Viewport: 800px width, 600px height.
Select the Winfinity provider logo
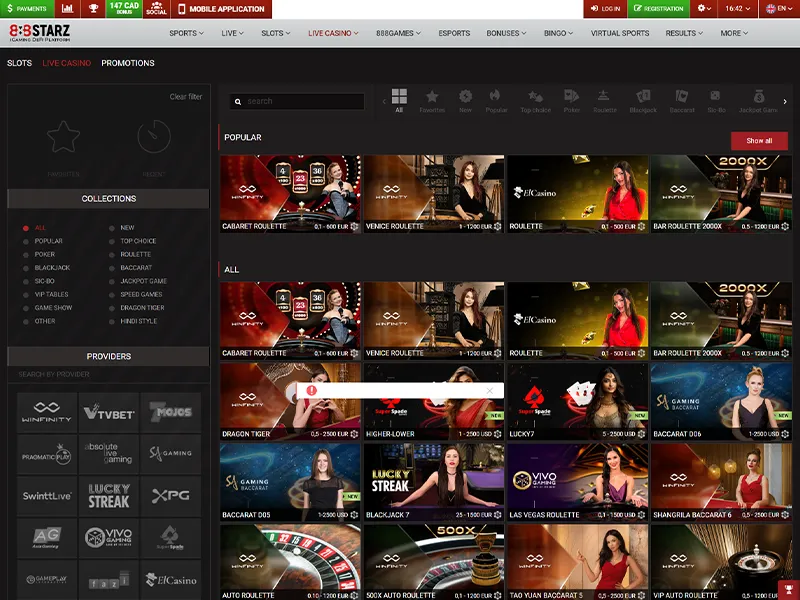point(46,412)
